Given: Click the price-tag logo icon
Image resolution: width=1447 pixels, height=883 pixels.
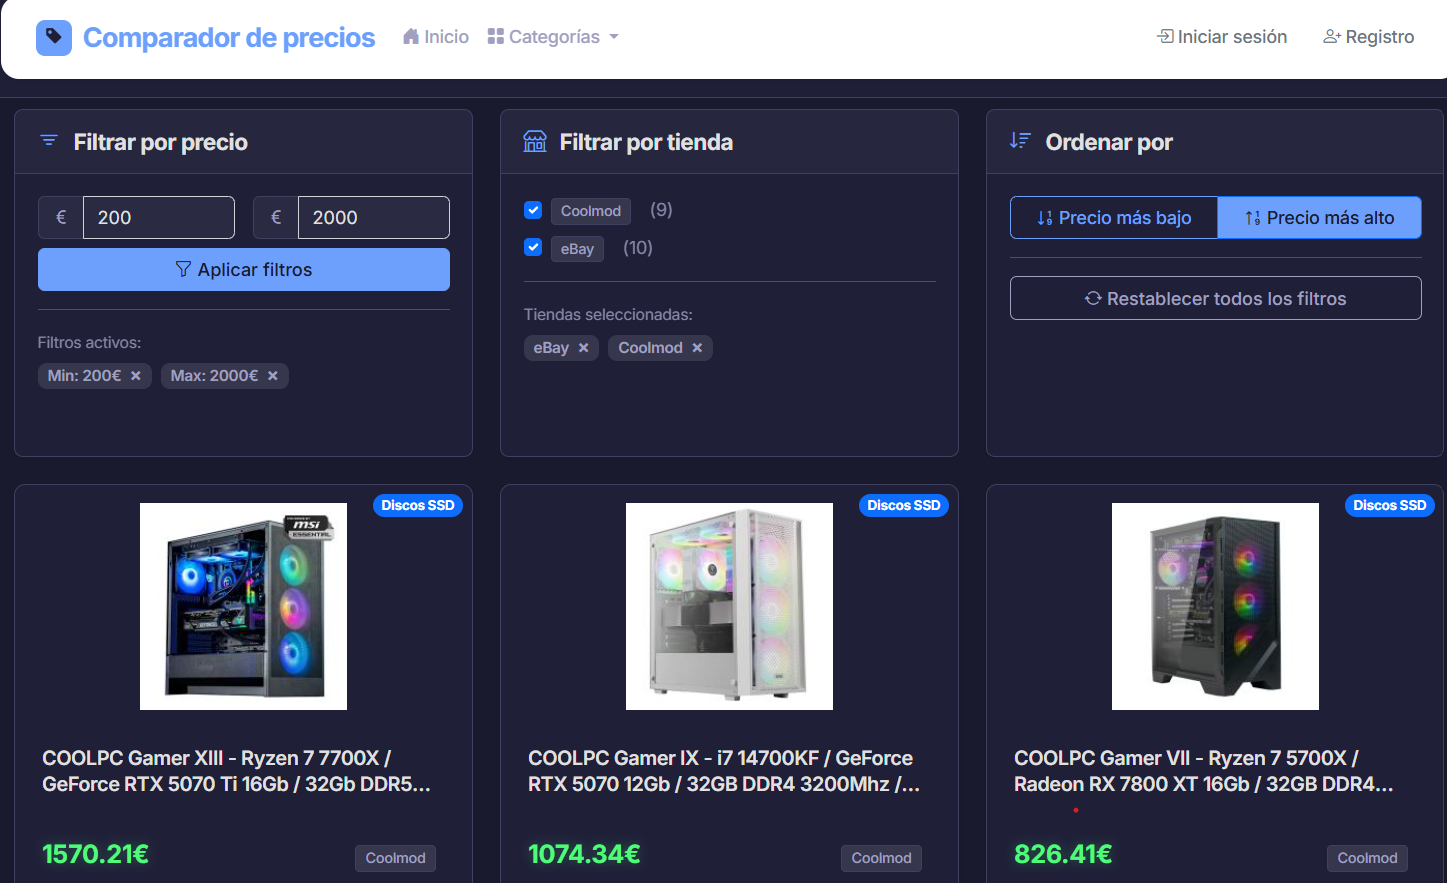Looking at the screenshot, I should pyautogui.click(x=53, y=37).
